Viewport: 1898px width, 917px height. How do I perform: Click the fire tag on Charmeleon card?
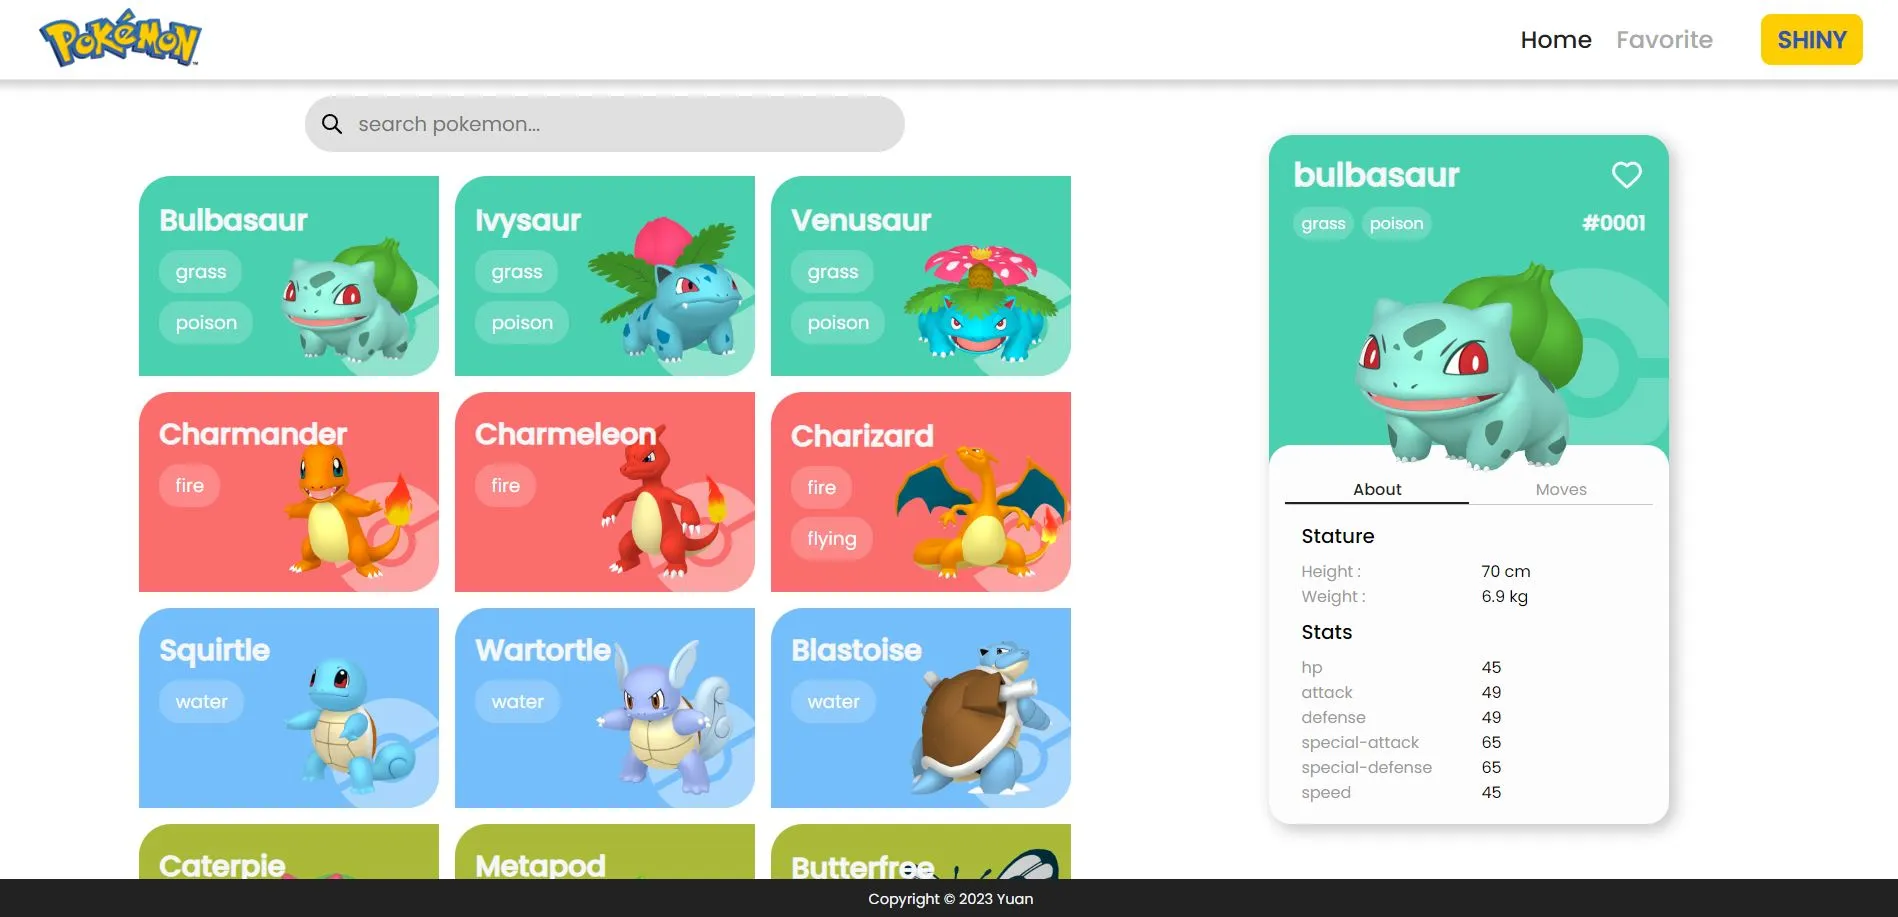tap(505, 486)
